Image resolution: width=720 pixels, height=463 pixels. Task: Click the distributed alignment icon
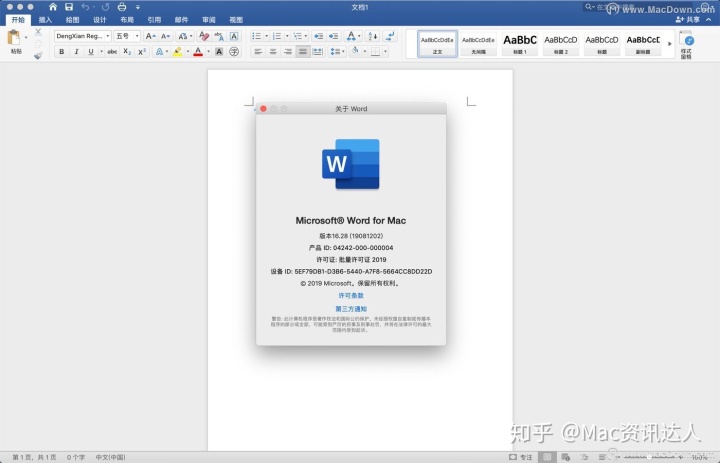coord(317,52)
